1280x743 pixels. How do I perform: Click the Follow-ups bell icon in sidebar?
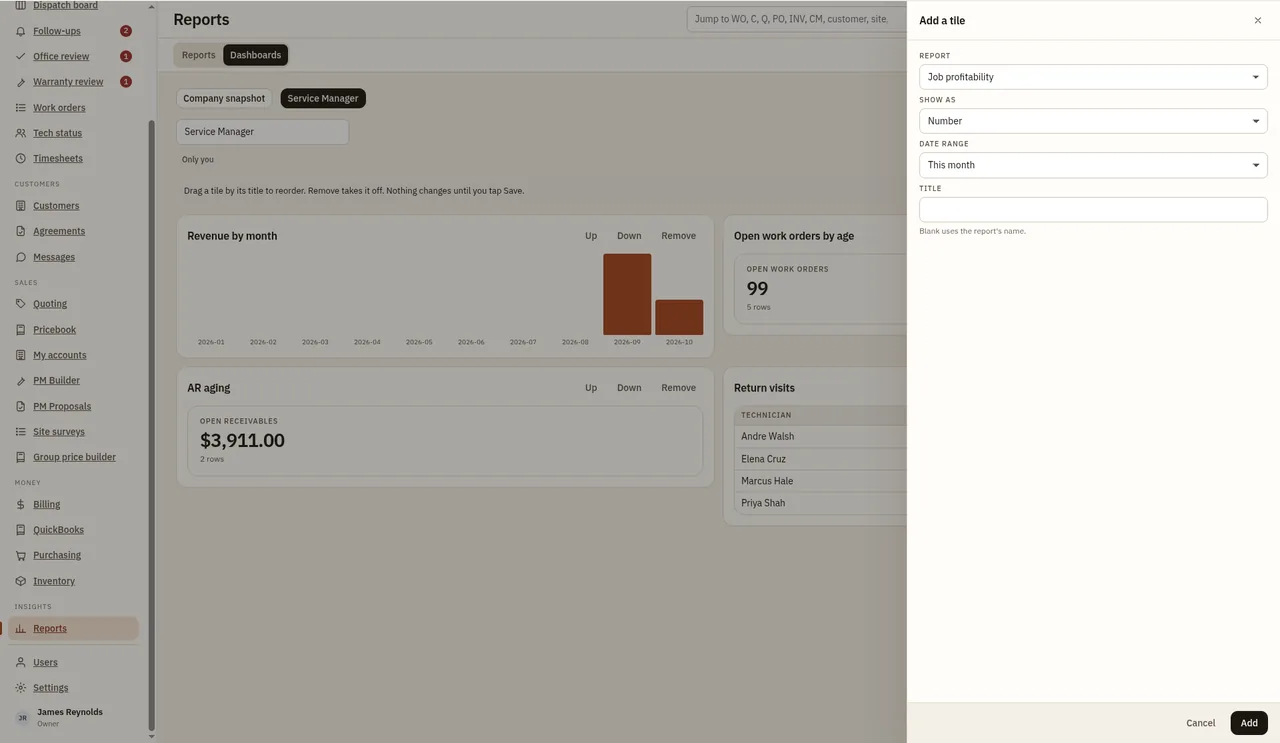pos(21,31)
